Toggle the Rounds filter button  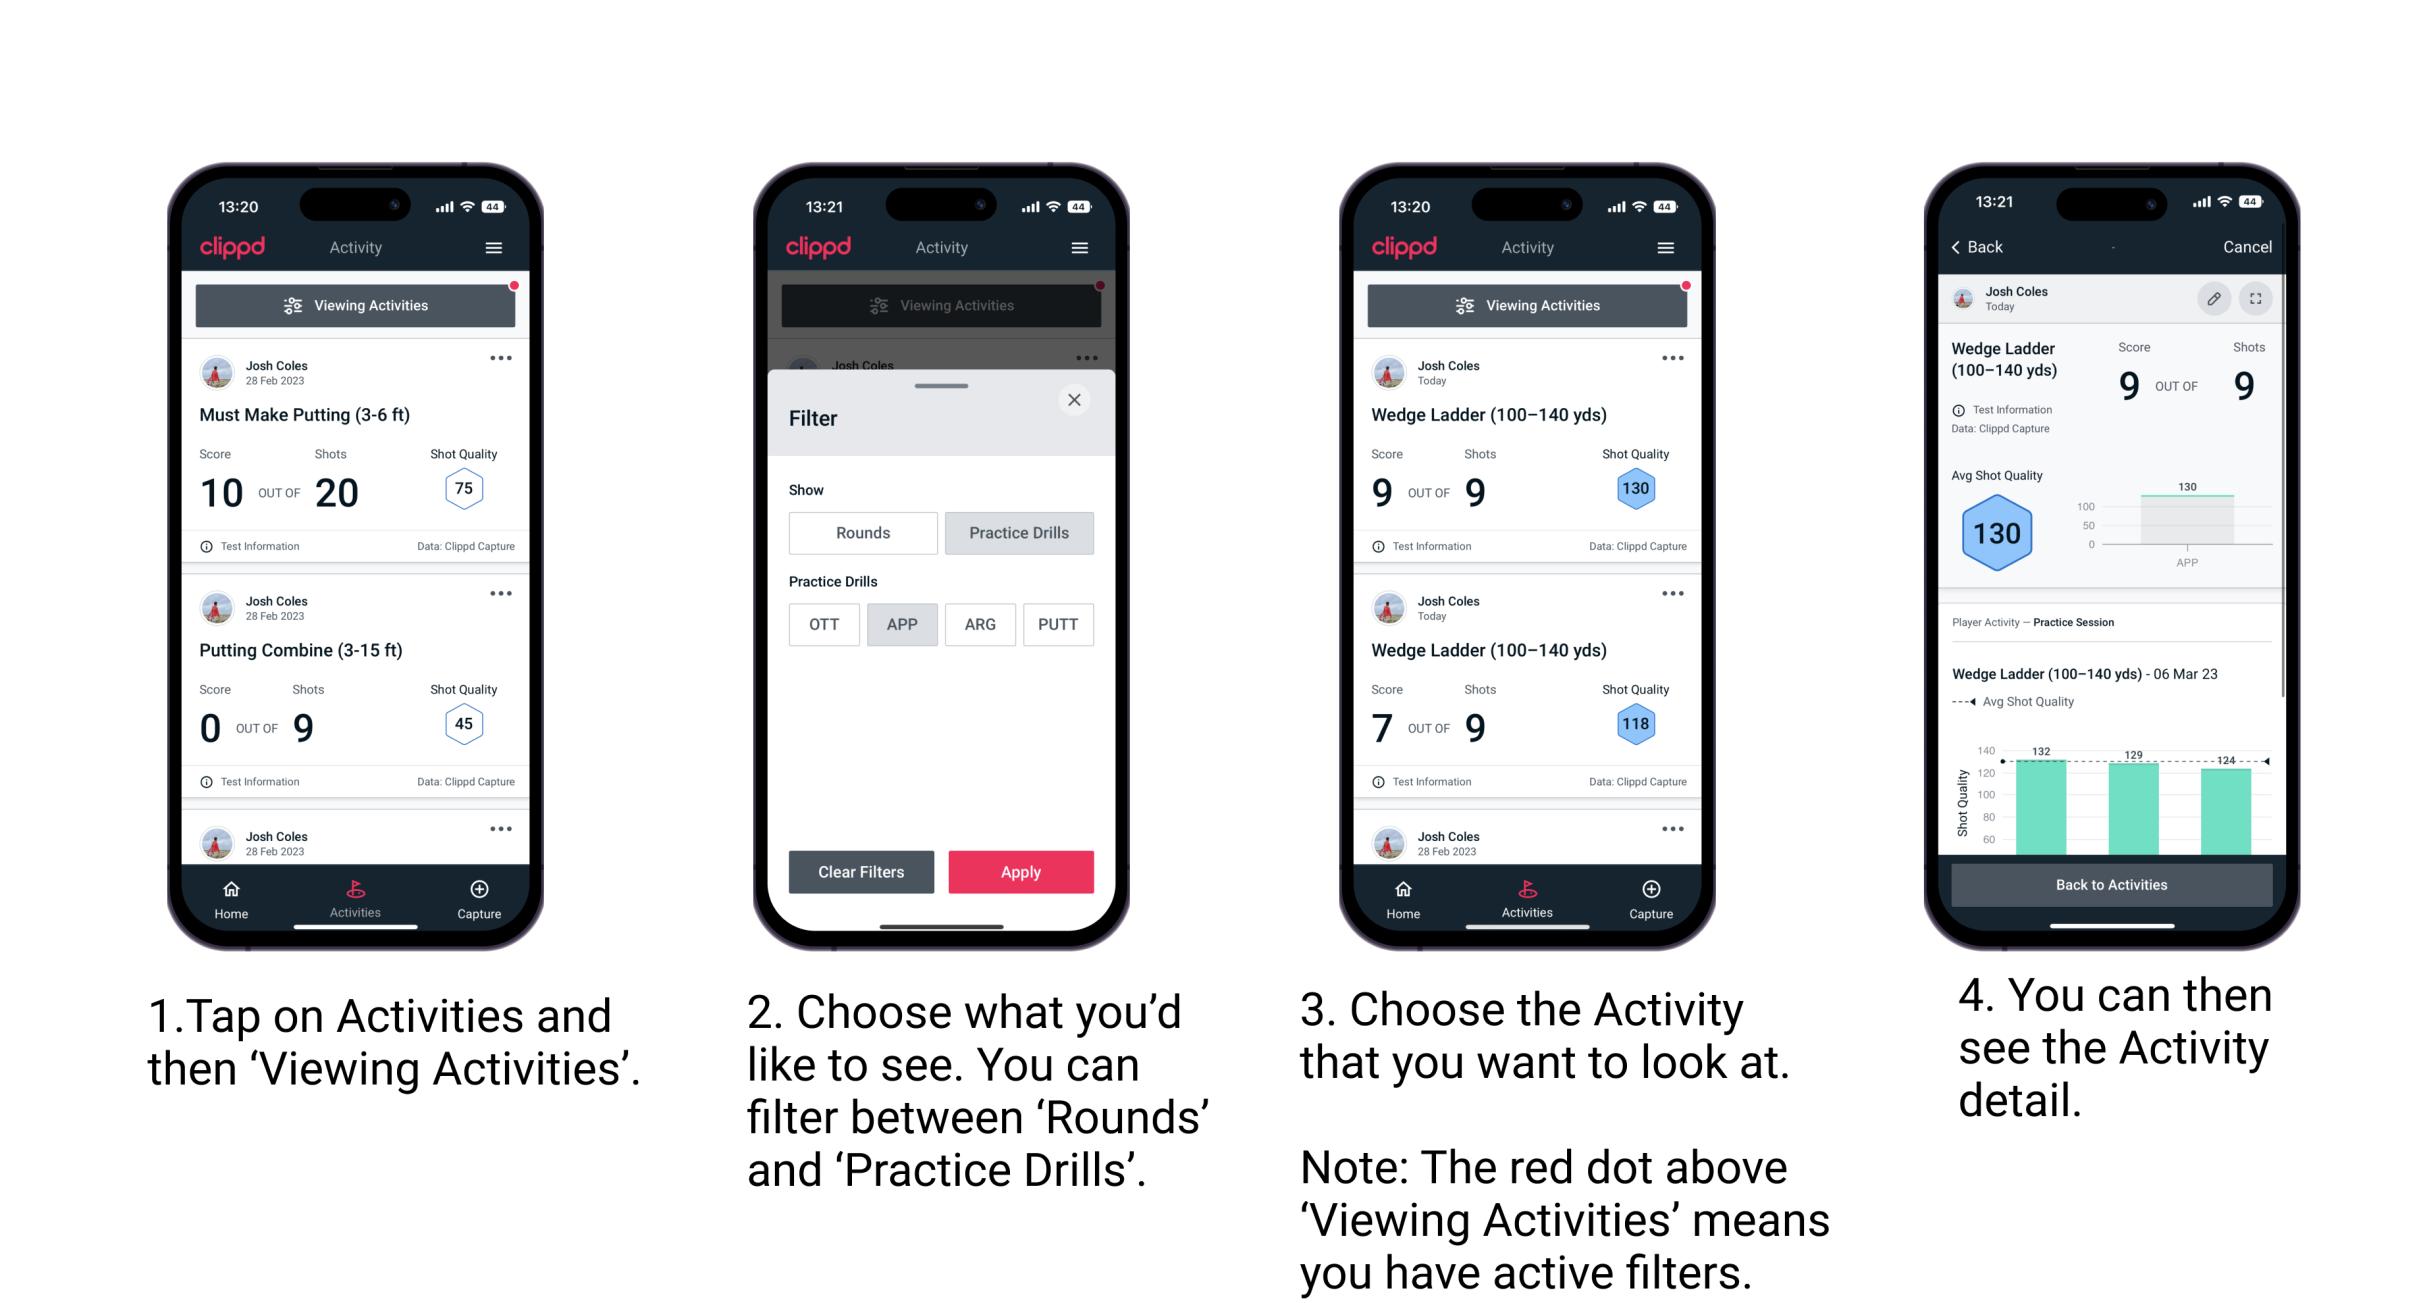coord(862,534)
